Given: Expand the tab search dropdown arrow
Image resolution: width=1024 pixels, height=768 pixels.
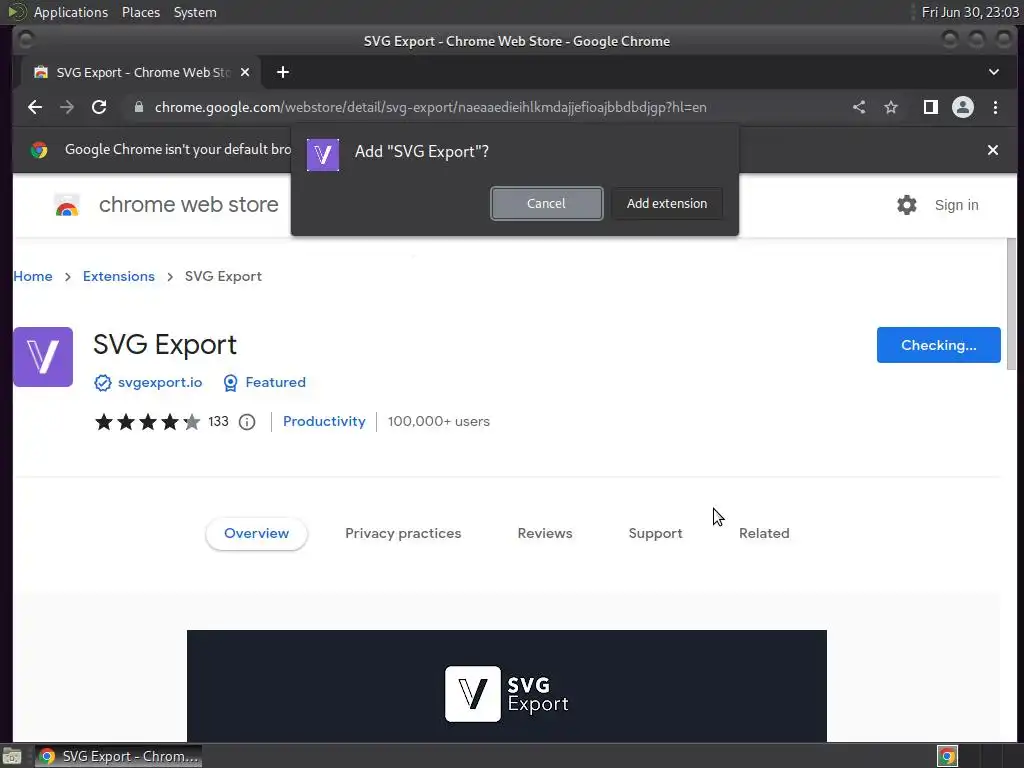Looking at the screenshot, I should coord(993,72).
